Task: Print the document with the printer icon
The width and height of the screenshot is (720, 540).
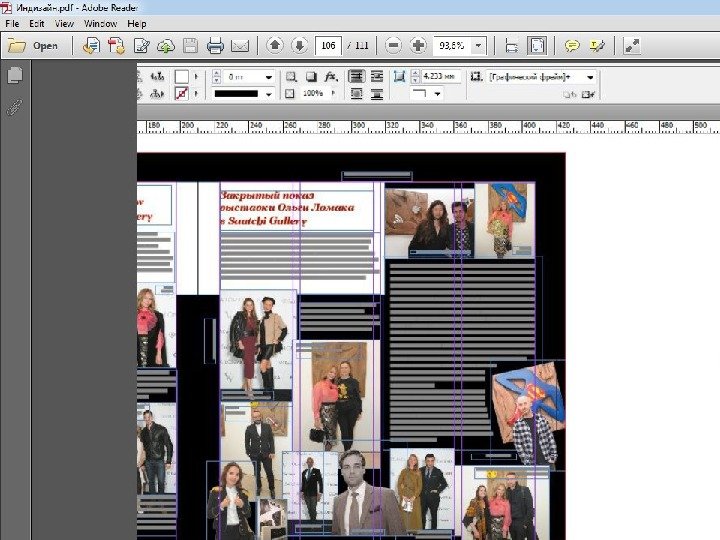Action: pos(215,45)
